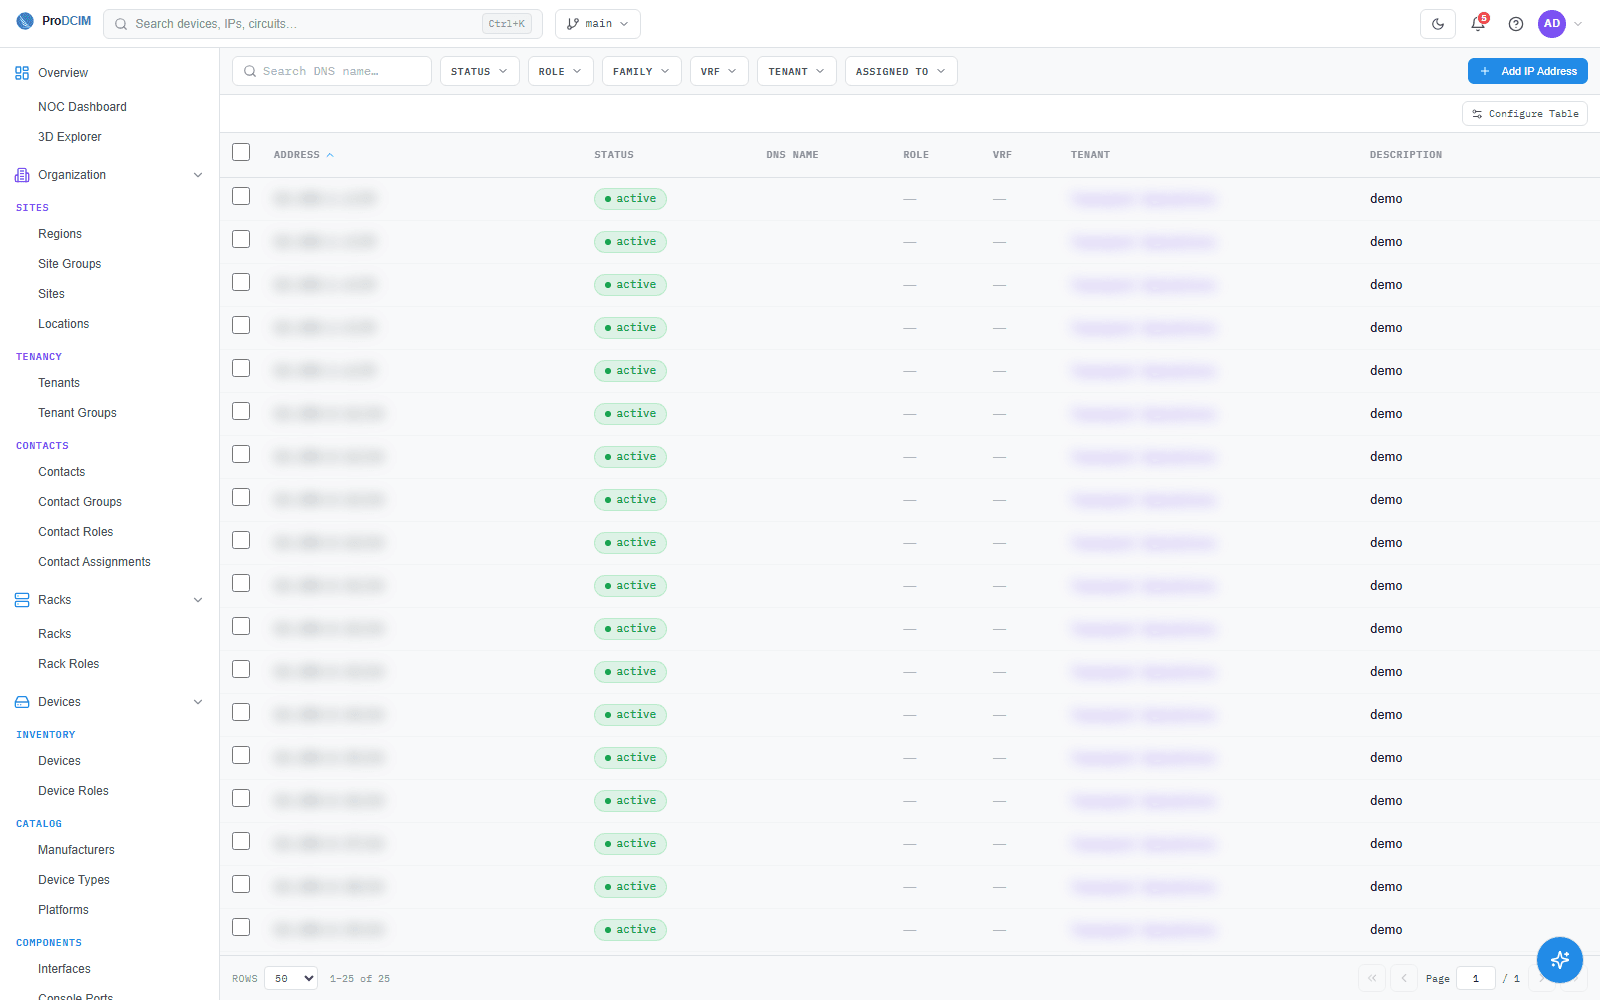This screenshot has height=1000, width=1600.
Task: Click the search magnifier in global search
Action: tap(121, 24)
